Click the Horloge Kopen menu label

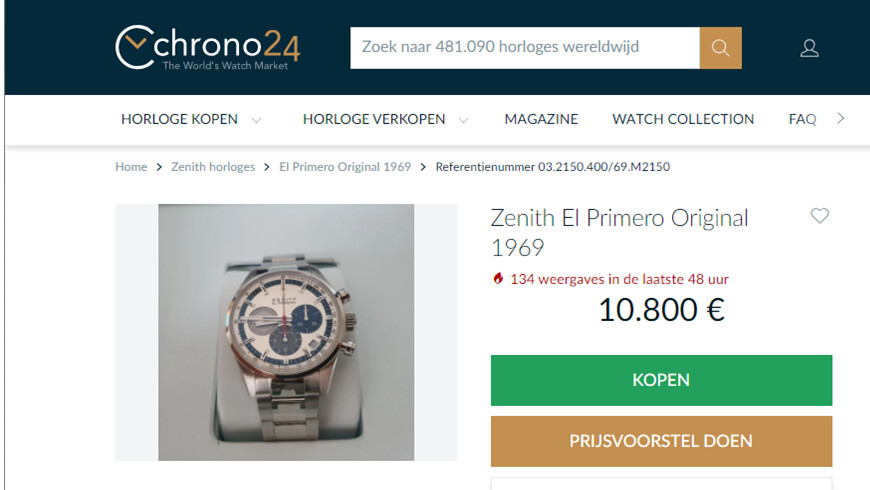(179, 119)
